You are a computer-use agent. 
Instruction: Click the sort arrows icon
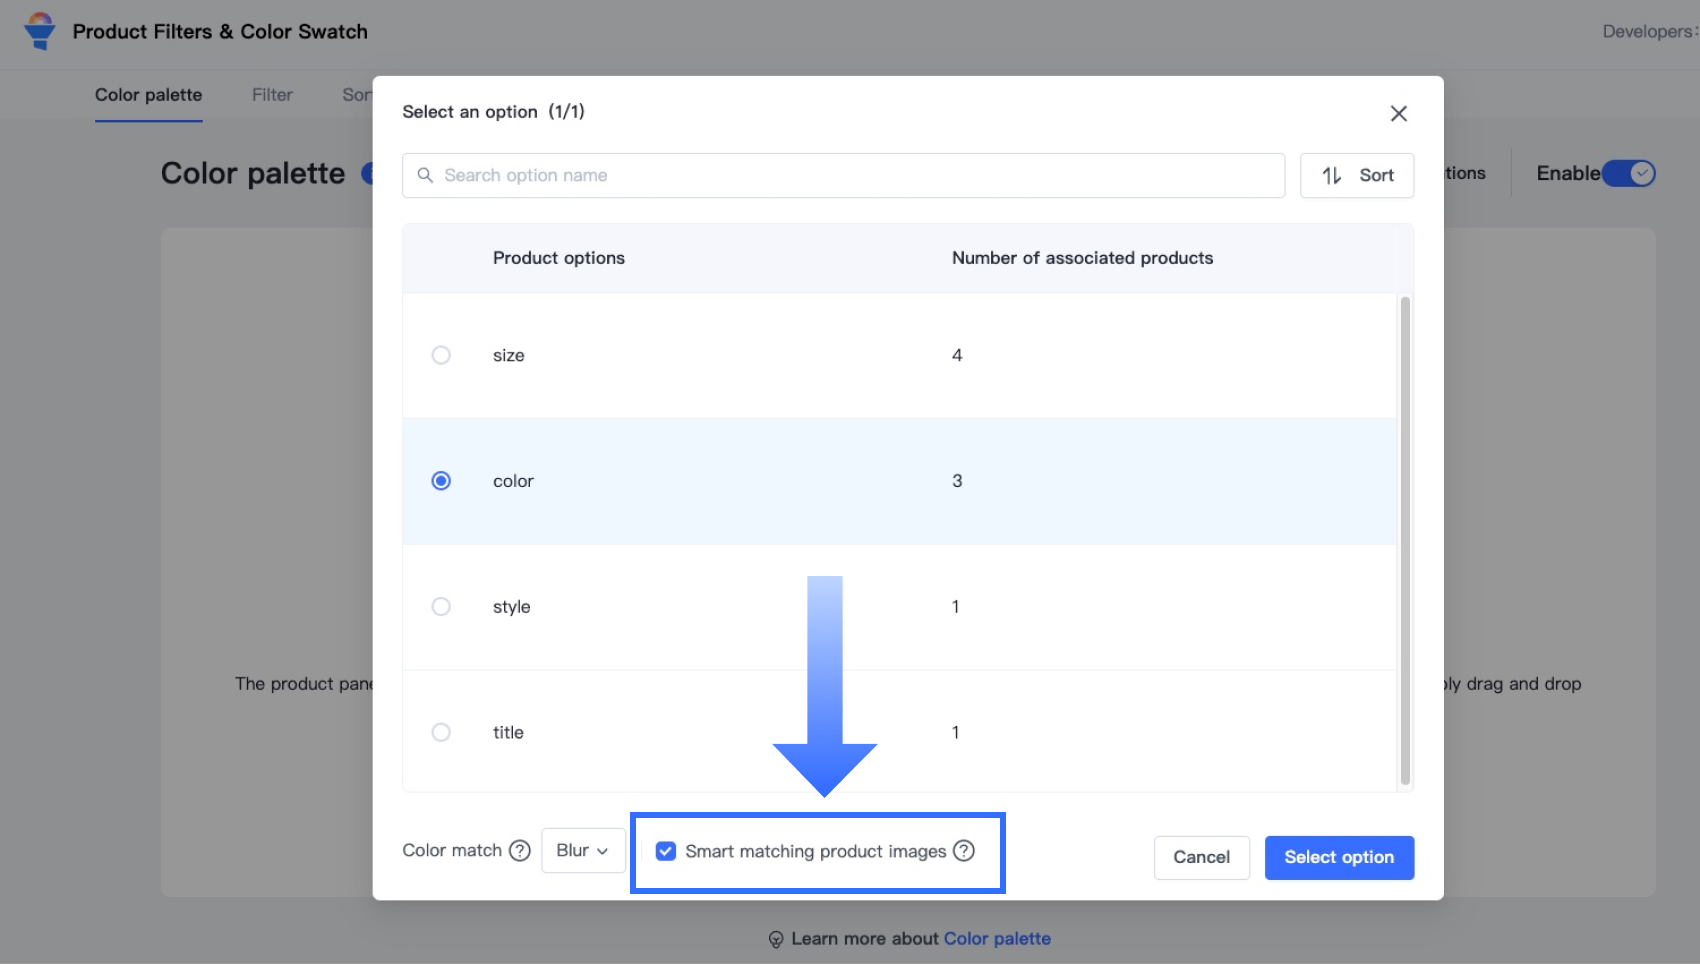coord(1332,176)
